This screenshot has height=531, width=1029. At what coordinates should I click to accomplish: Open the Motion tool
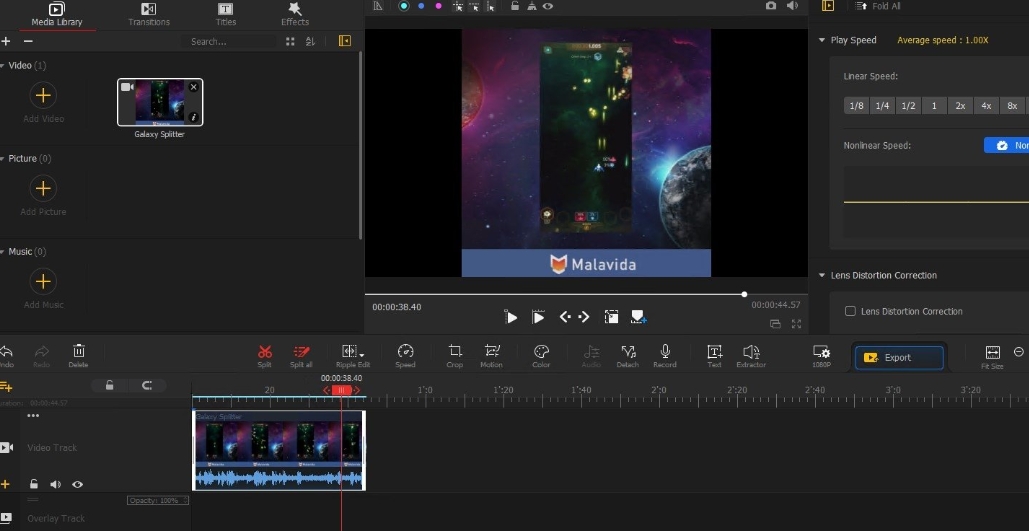(x=491, y=356)
